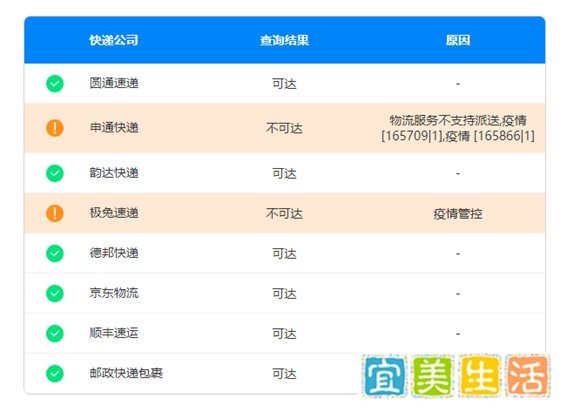Click the dash reason in 德邦快递 row

[x=458, y=254]
